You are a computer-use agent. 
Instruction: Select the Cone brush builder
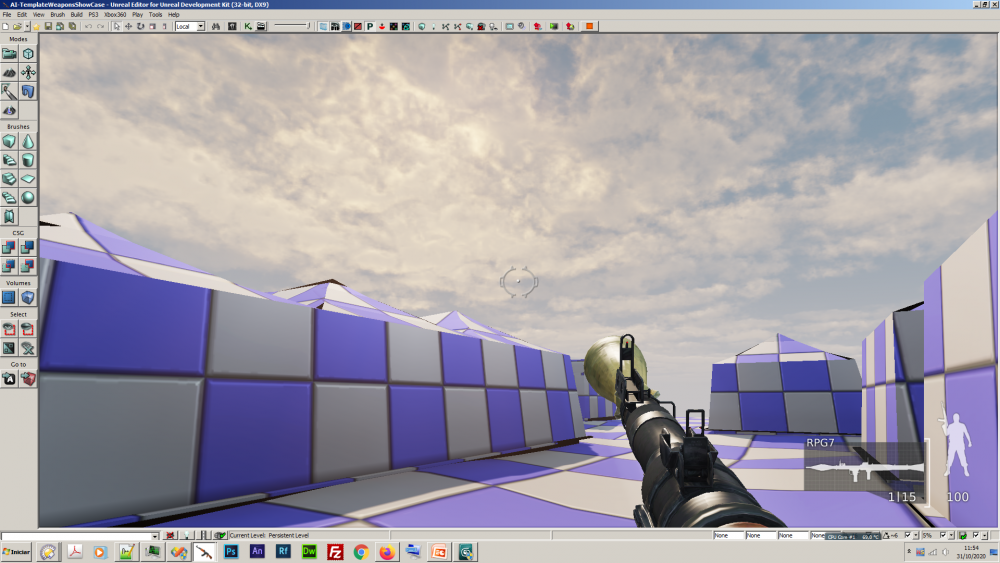28,142
